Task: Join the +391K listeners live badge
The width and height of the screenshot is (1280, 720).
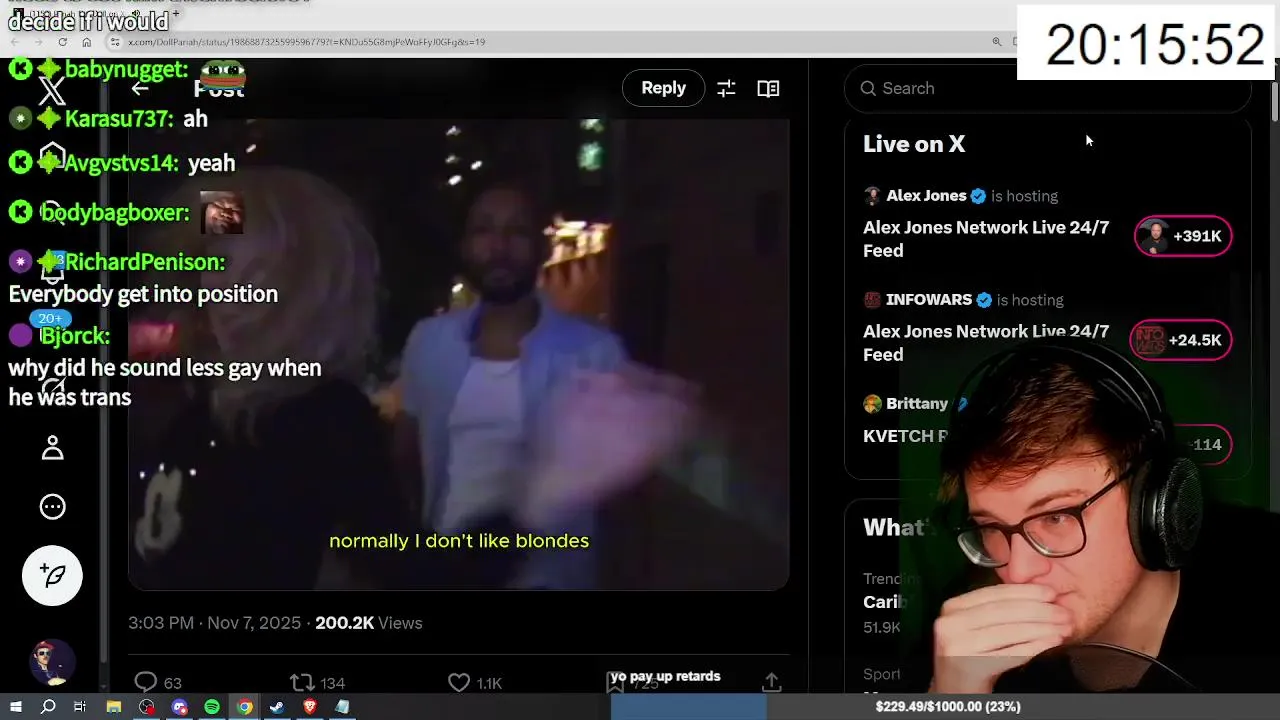Action: point(1183,236)
